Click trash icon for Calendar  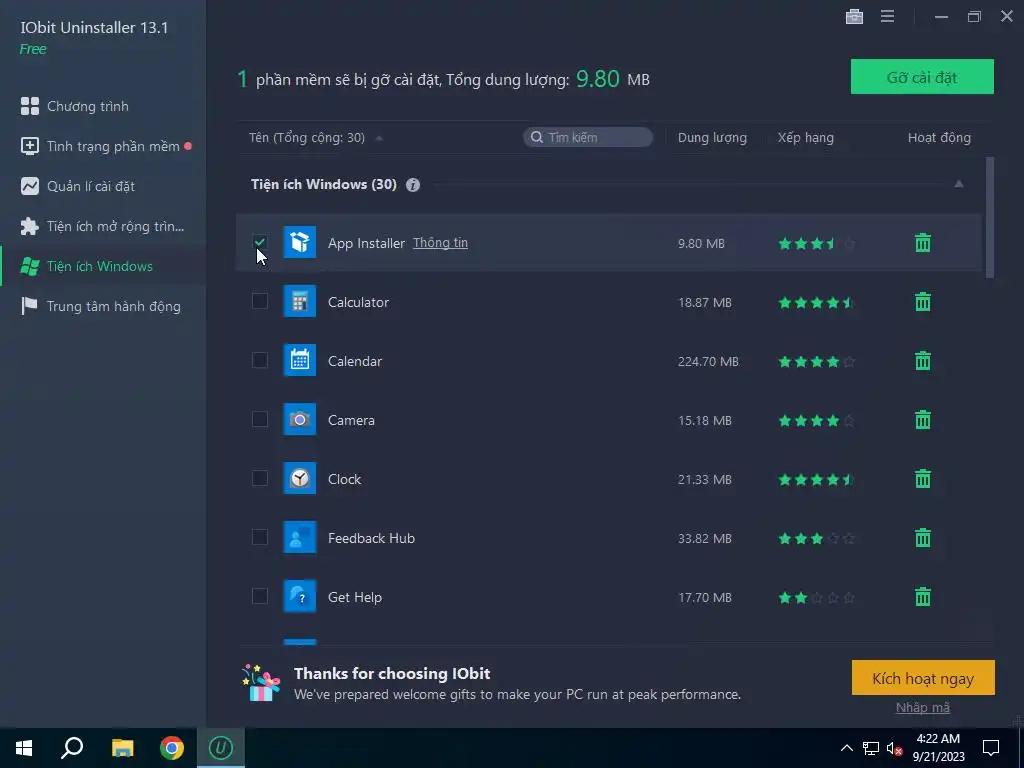point(923,360)
